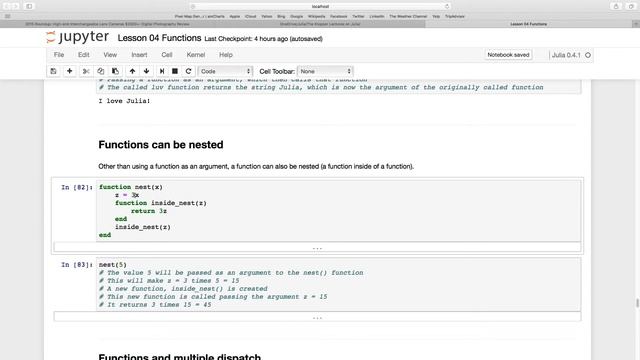Click the line return 3z

[x=149, y=211]
